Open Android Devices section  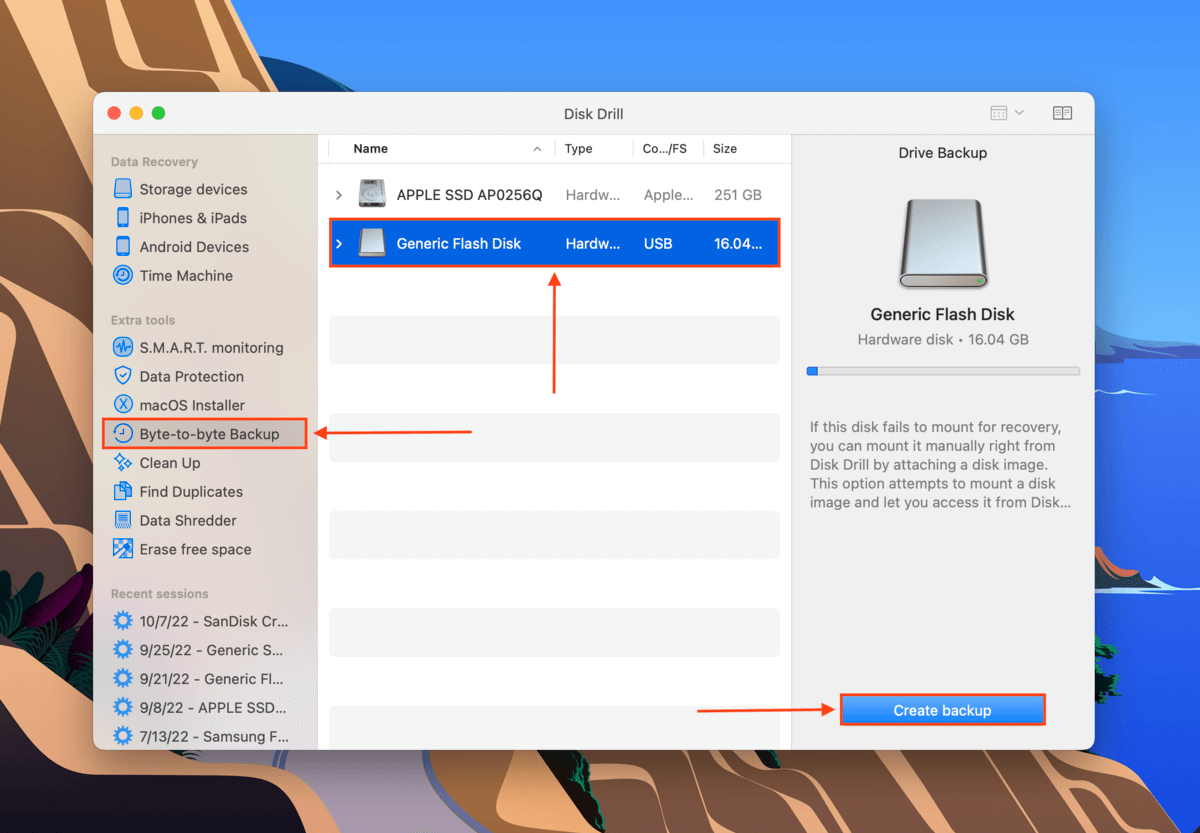pyautogui.click(x=181, y=247)
